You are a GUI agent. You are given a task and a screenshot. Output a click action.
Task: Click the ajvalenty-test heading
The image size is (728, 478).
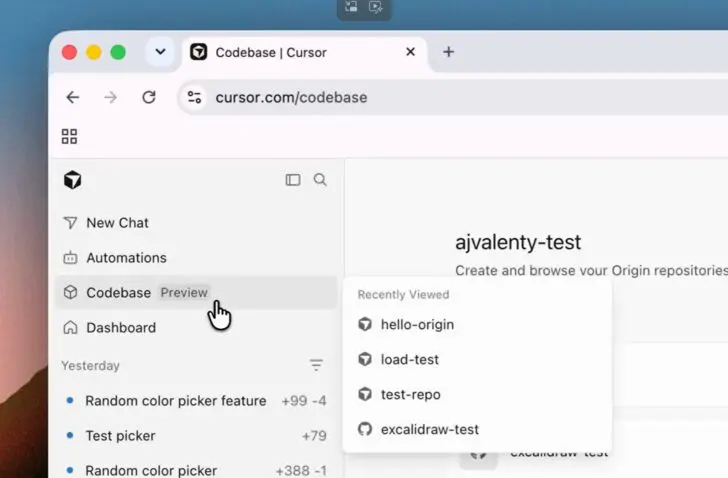pos(518,242)
